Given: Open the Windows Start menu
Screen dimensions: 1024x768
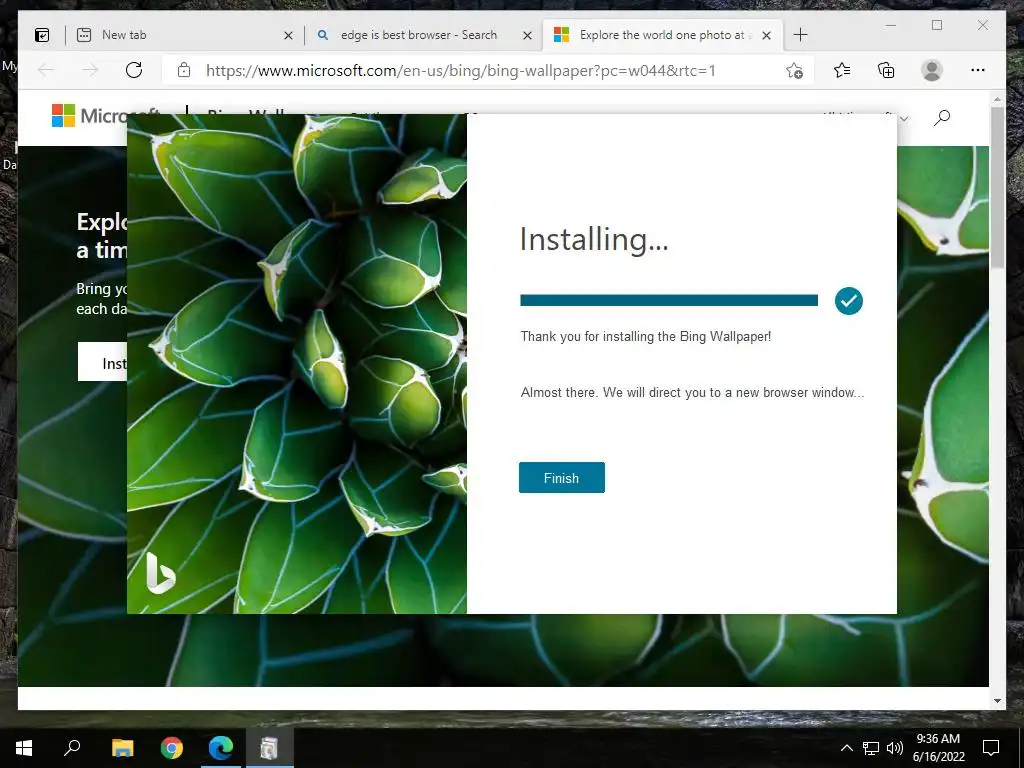Looking at the screenshot, I should pos(24,748).
